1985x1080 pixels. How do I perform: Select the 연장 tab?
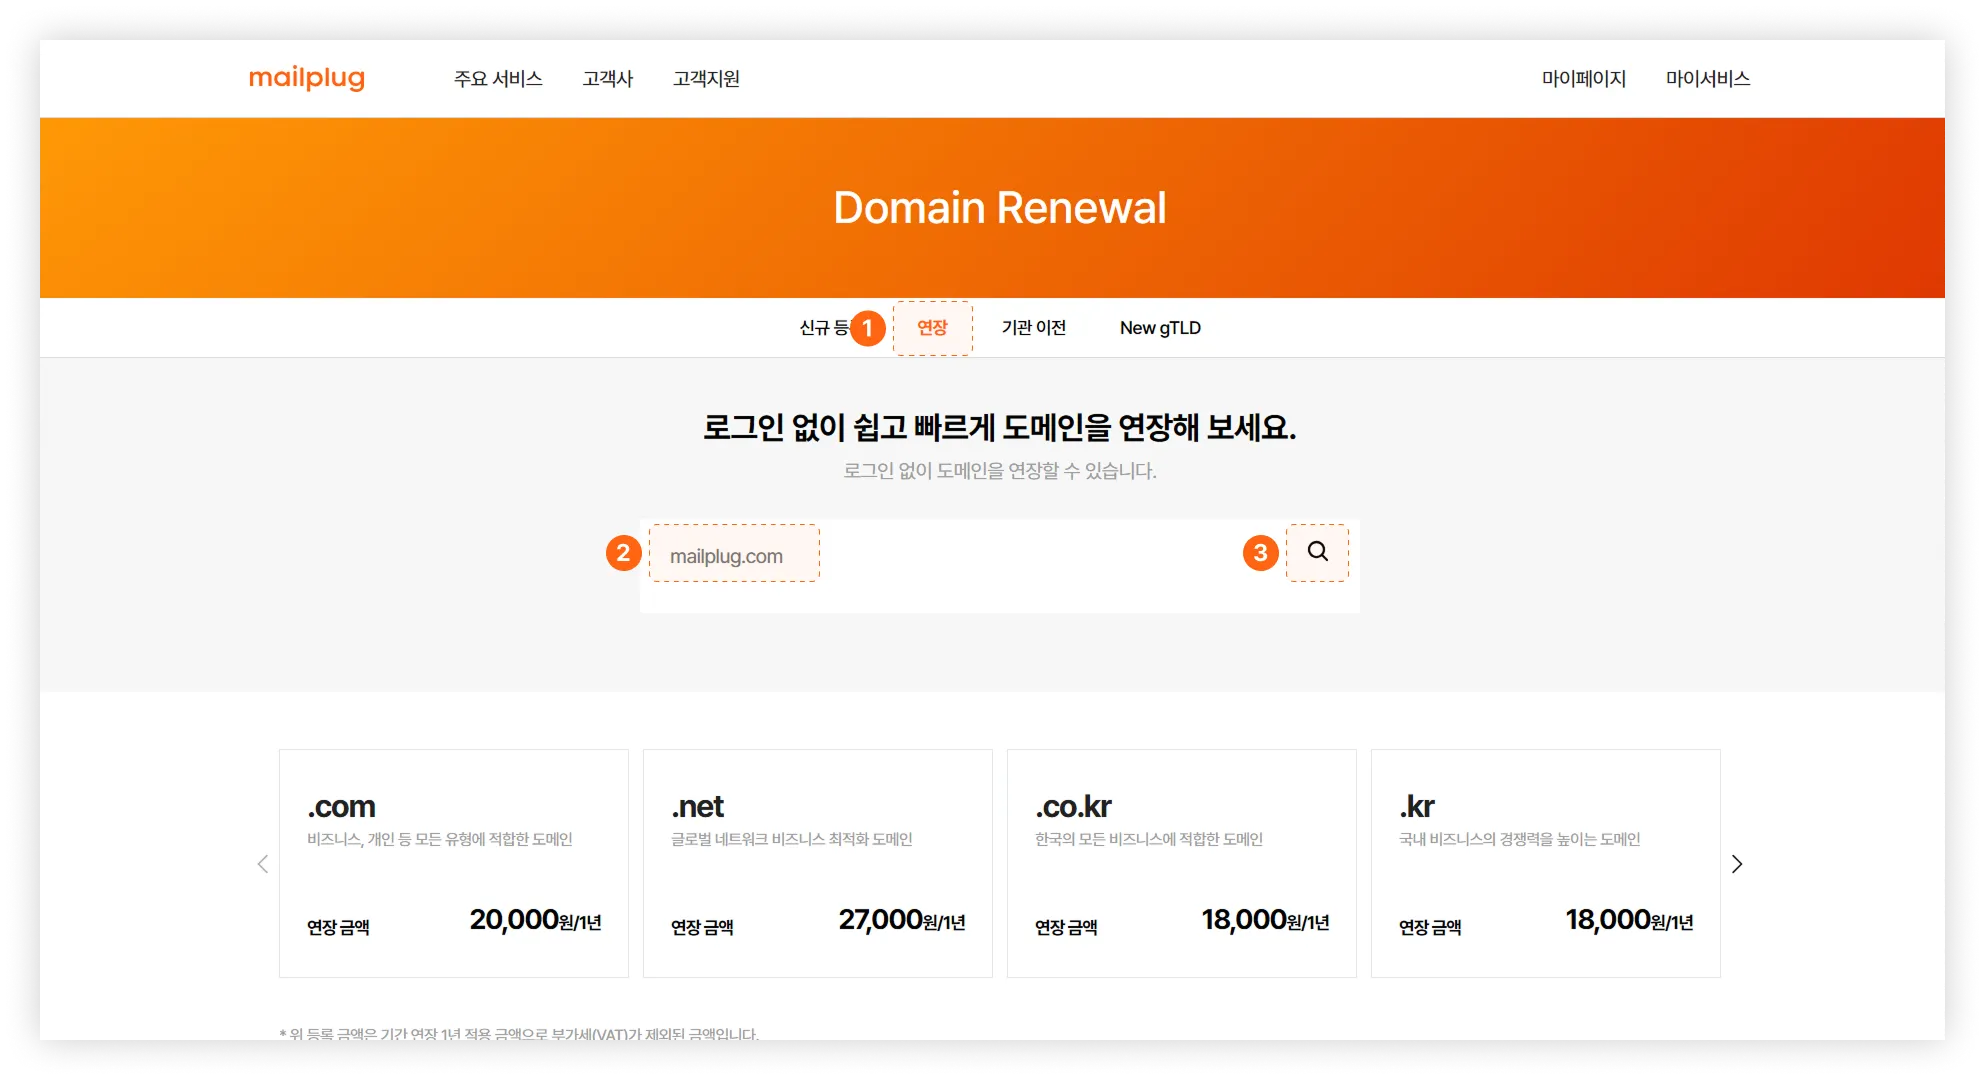coord(932,328)
